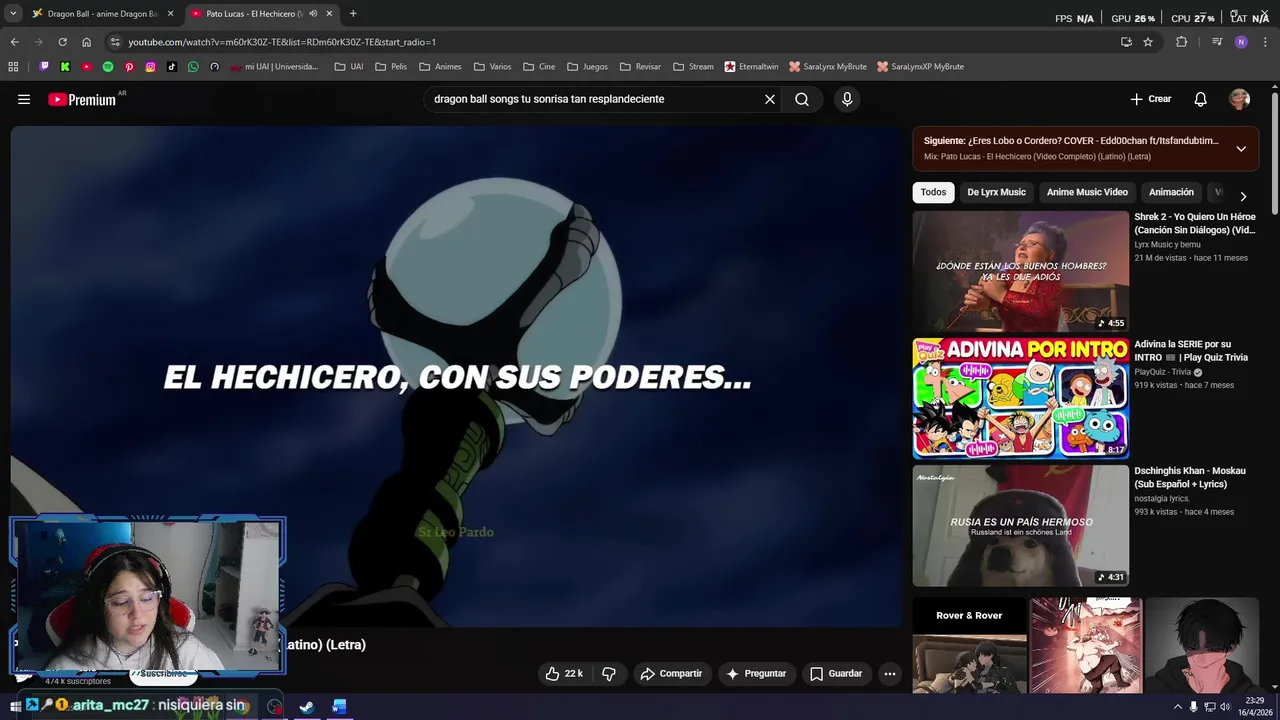Image resolution: width=1280 pixels, height=720 pixels.
Task: Click Guardar to save the video
Action: point(835,674)
